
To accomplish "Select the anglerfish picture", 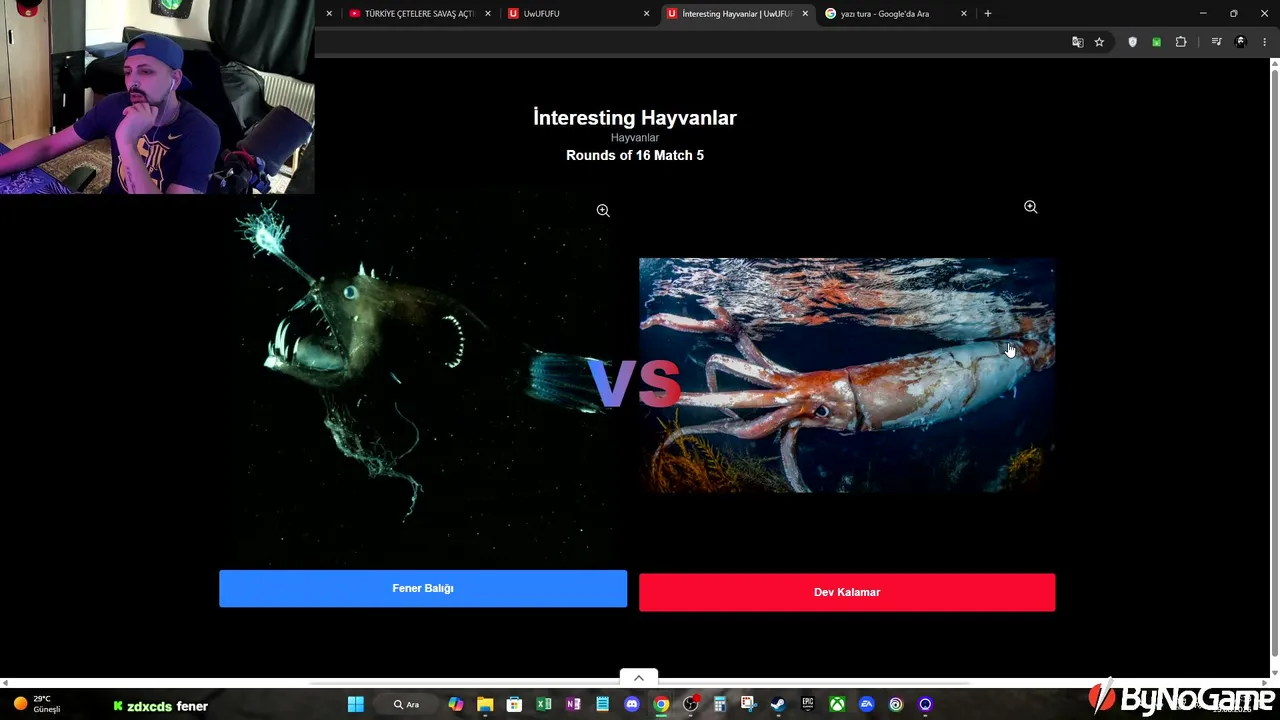I will point(423,380).
